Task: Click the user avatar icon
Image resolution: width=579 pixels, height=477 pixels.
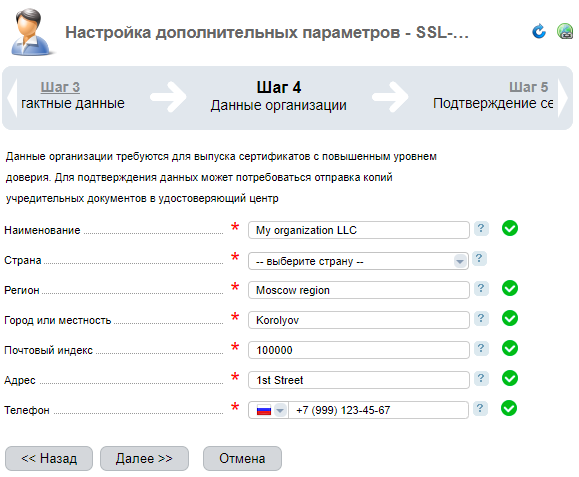Action: coord(31,32)
